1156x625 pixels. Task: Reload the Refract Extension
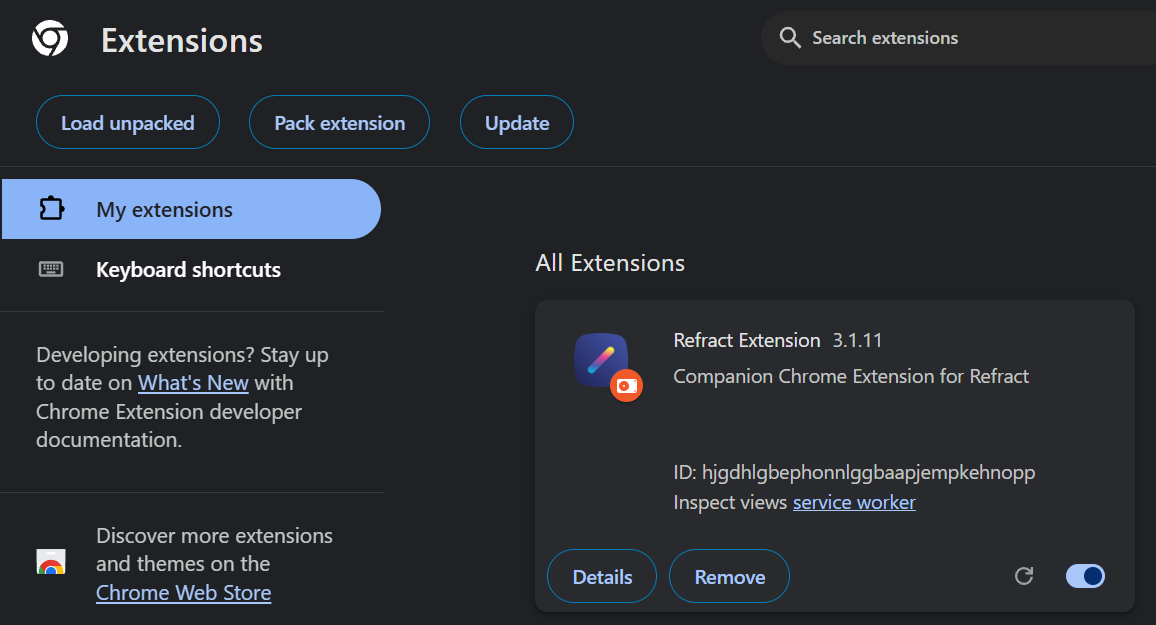coord(1024,576)
